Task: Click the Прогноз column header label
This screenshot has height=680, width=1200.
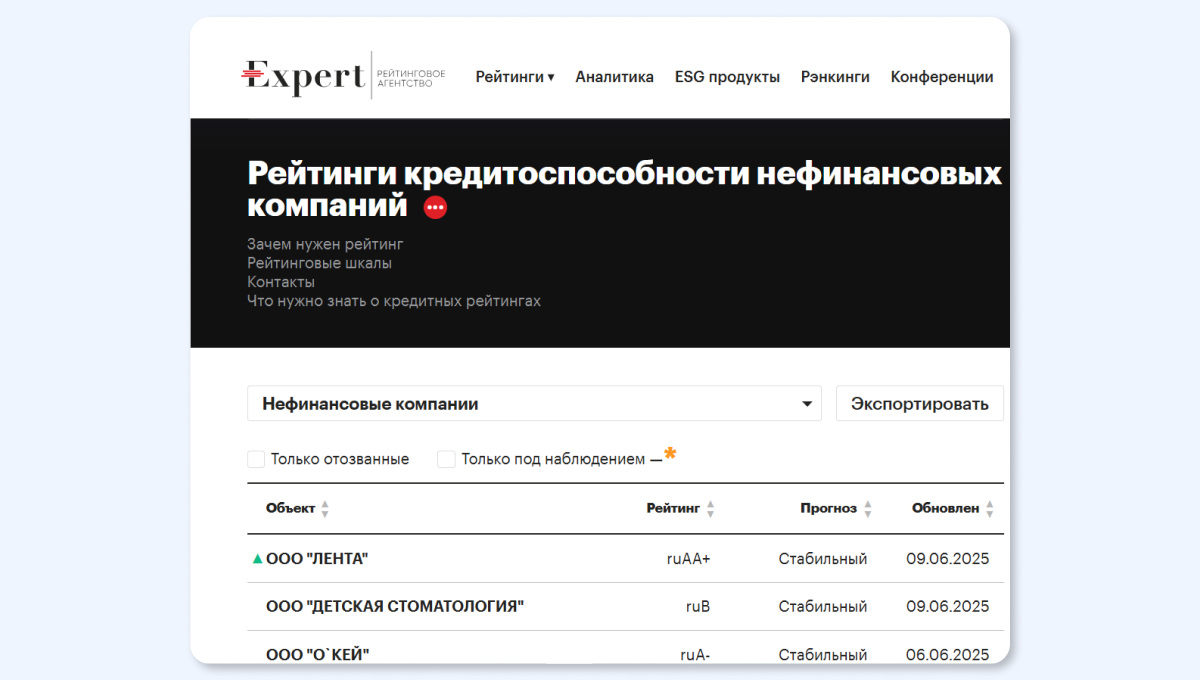Action: (828, 509)
